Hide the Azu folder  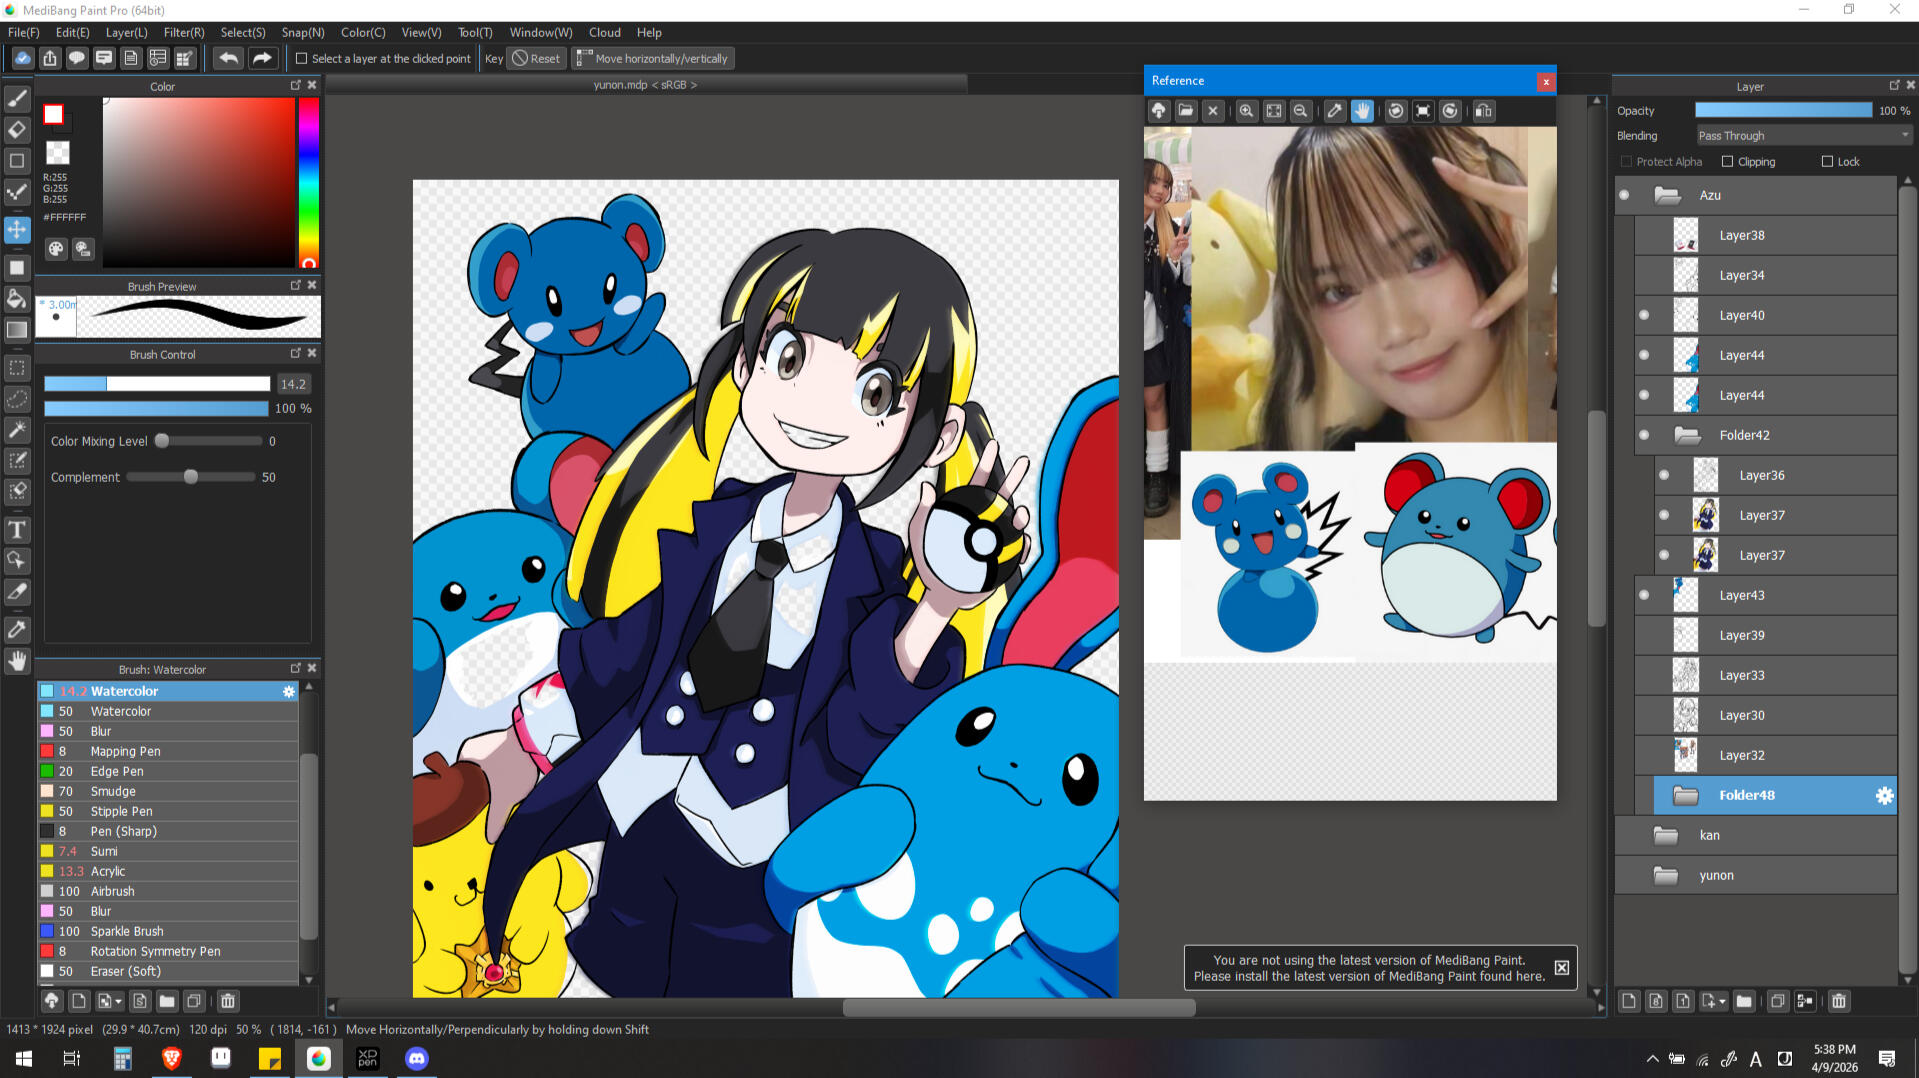click(1624, 195)
